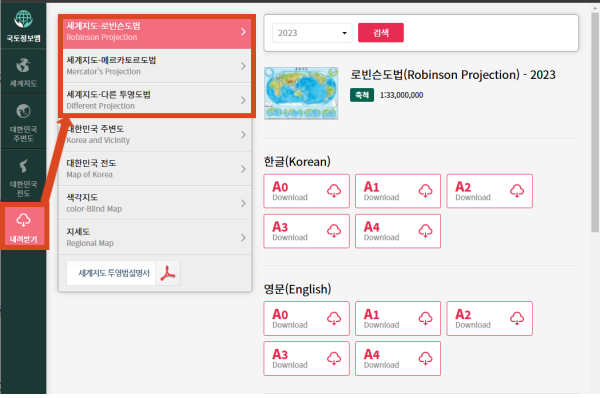Select 세계지도-로빈슨도법 menu entry
The height and width of the screenshot is (398, 600).
157,32
